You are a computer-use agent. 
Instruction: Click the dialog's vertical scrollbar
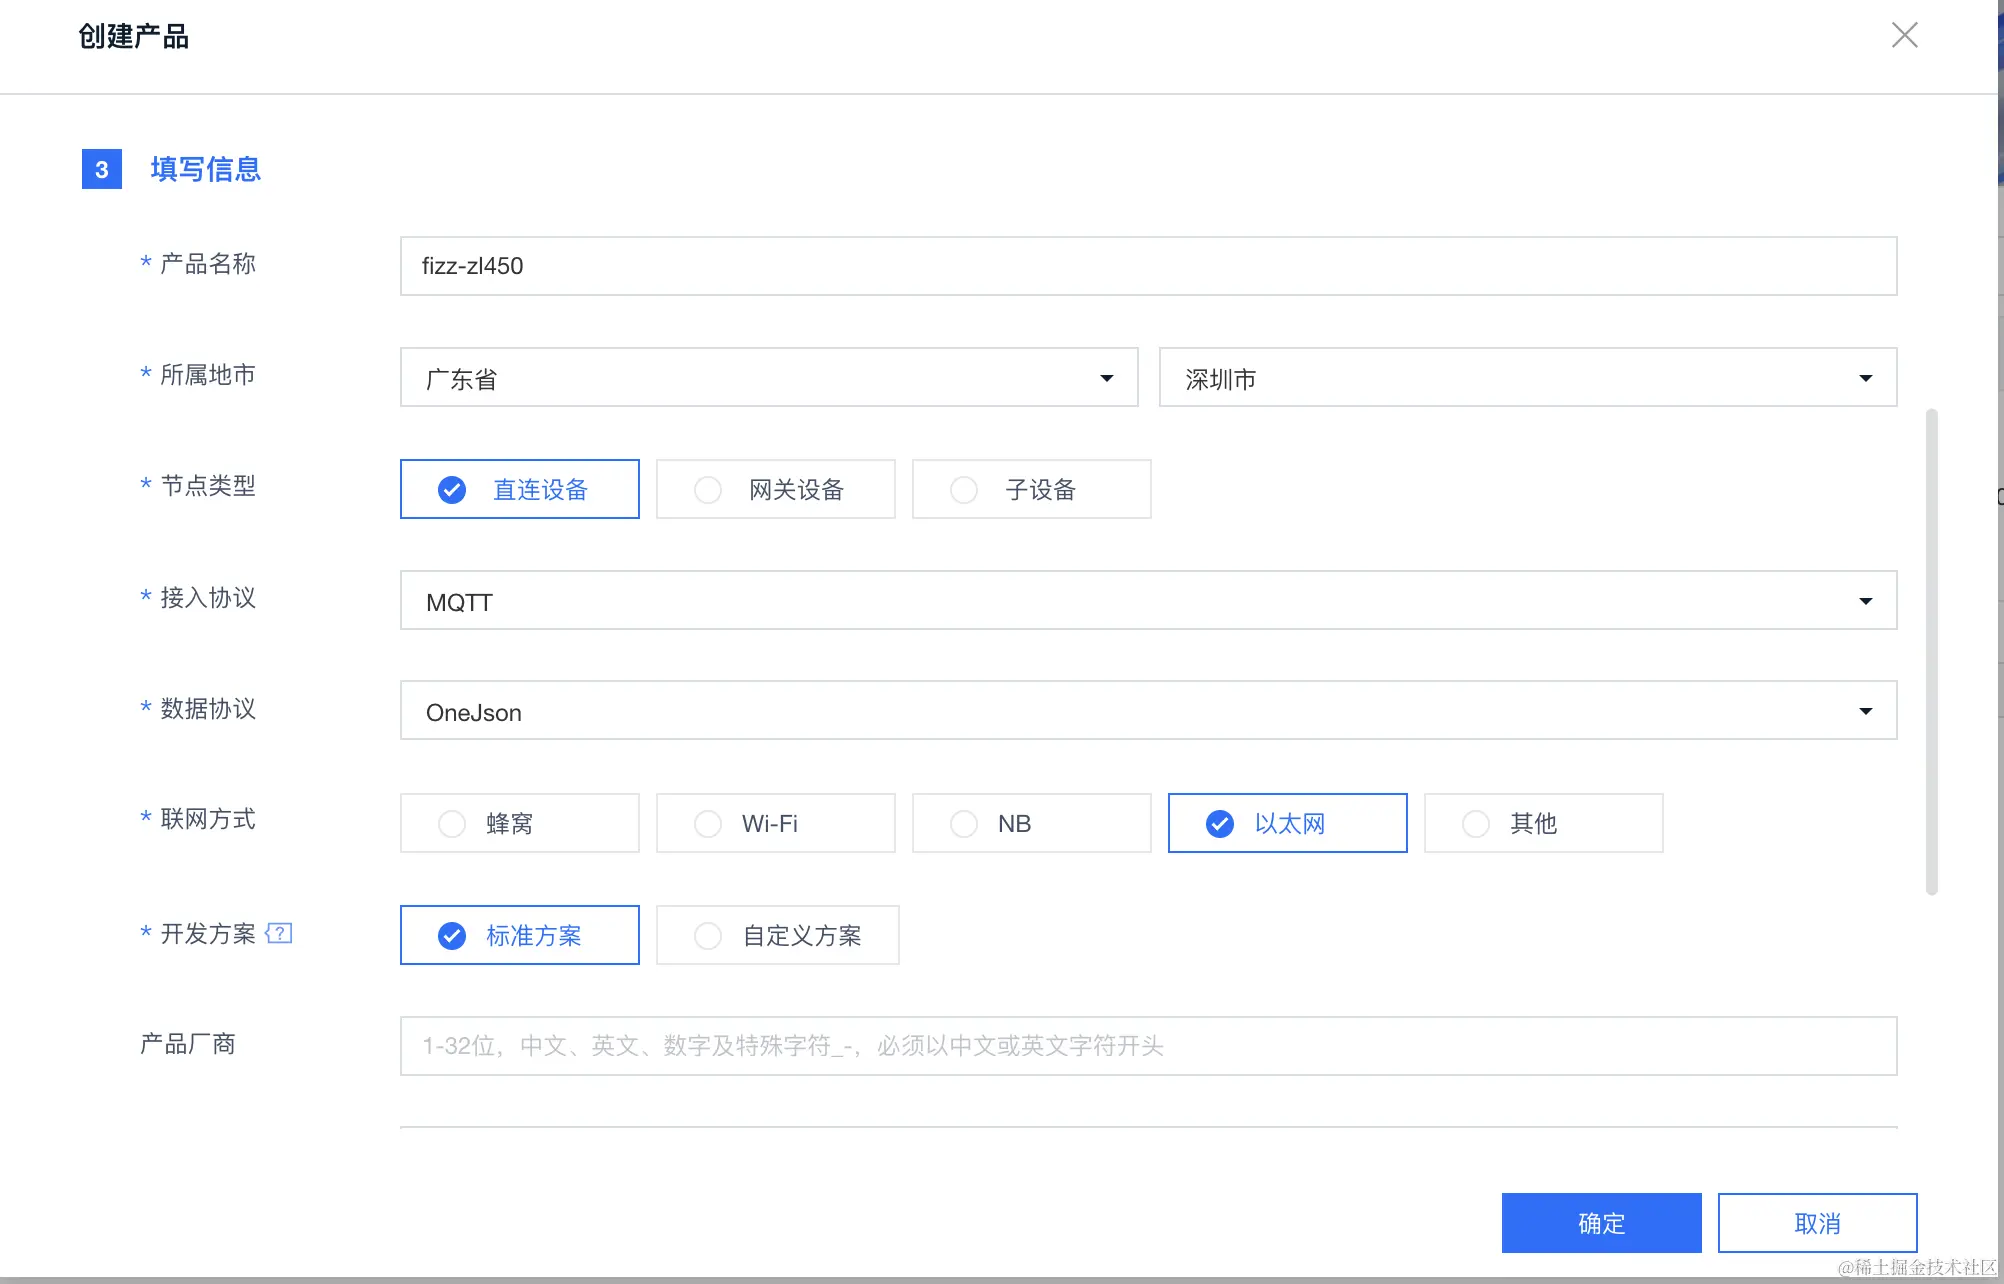(1932, 652)
